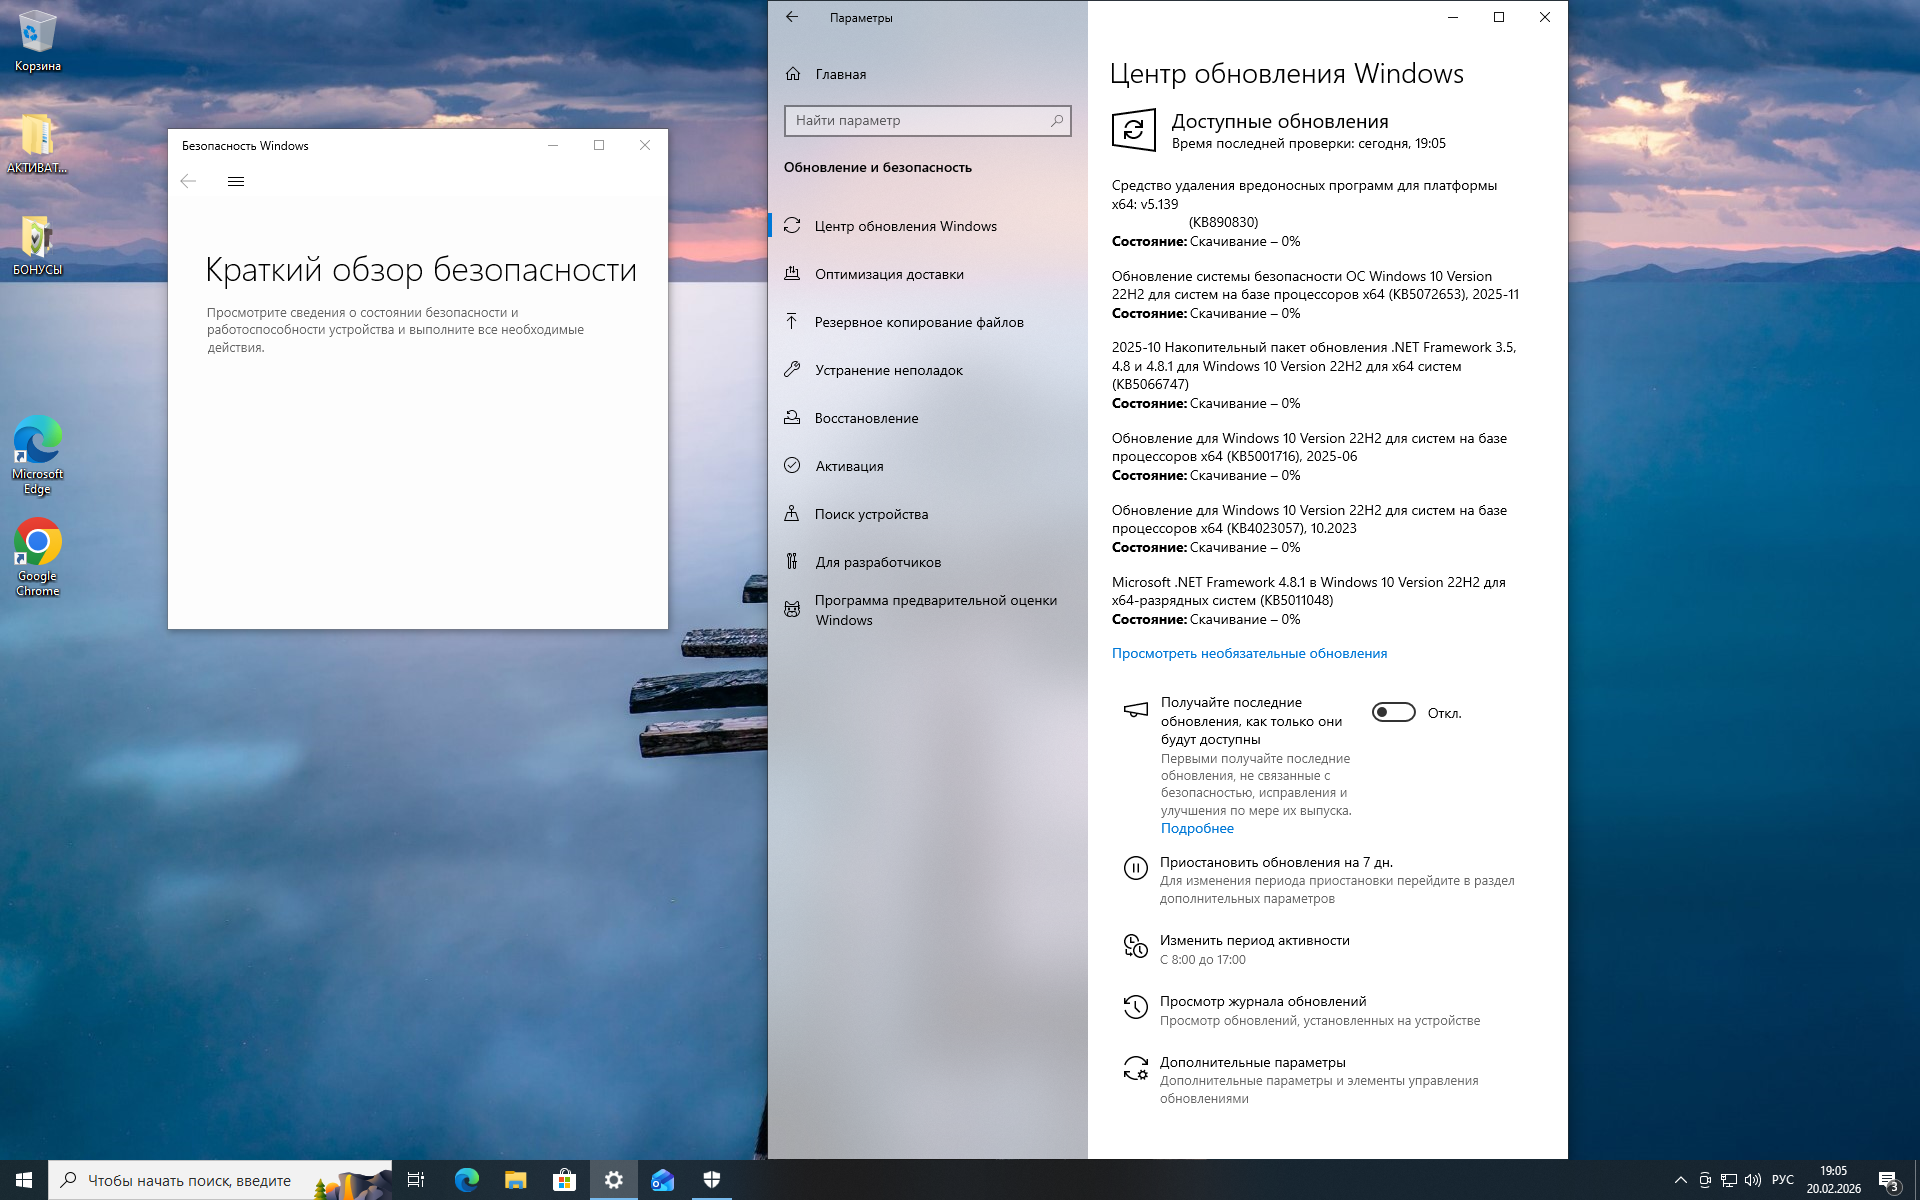Click the refresh icon beside Доступные обновления

1133,130
